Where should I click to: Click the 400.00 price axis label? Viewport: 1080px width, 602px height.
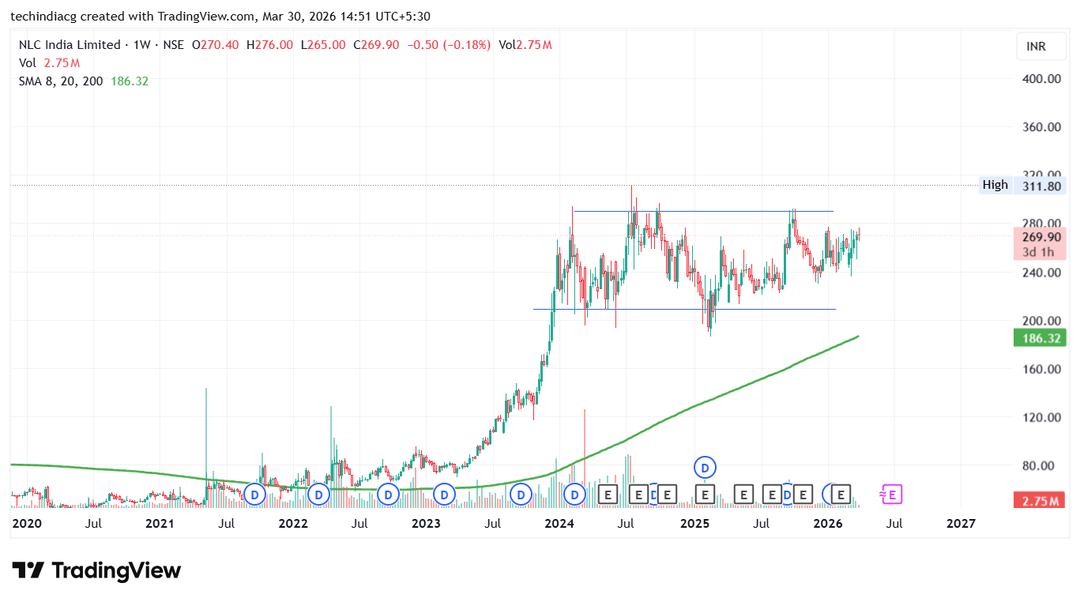click(1041, 79)
